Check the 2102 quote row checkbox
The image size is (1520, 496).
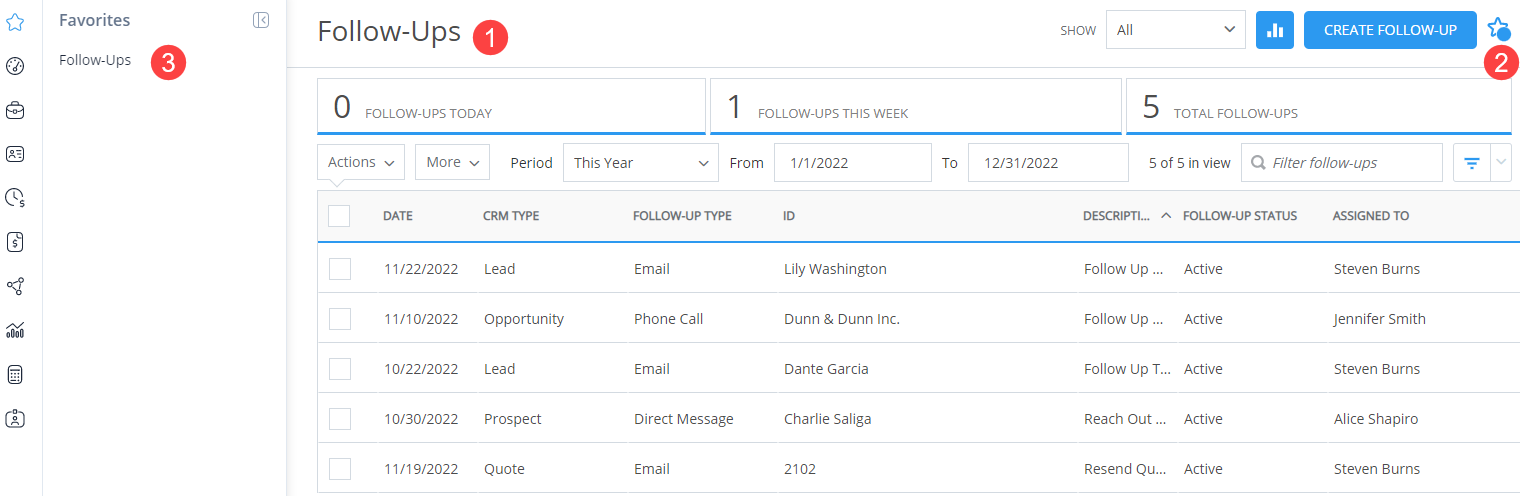click(x=340, y=469)
